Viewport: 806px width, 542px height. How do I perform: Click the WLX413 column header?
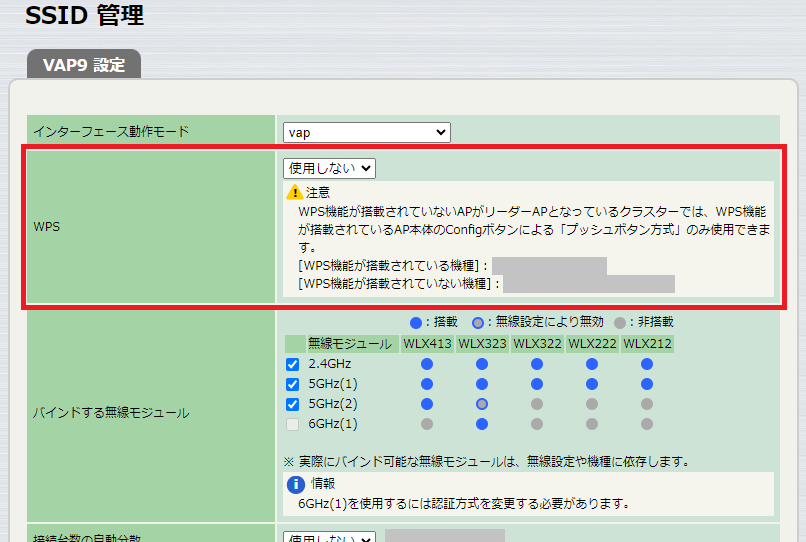tap(427, 344)
